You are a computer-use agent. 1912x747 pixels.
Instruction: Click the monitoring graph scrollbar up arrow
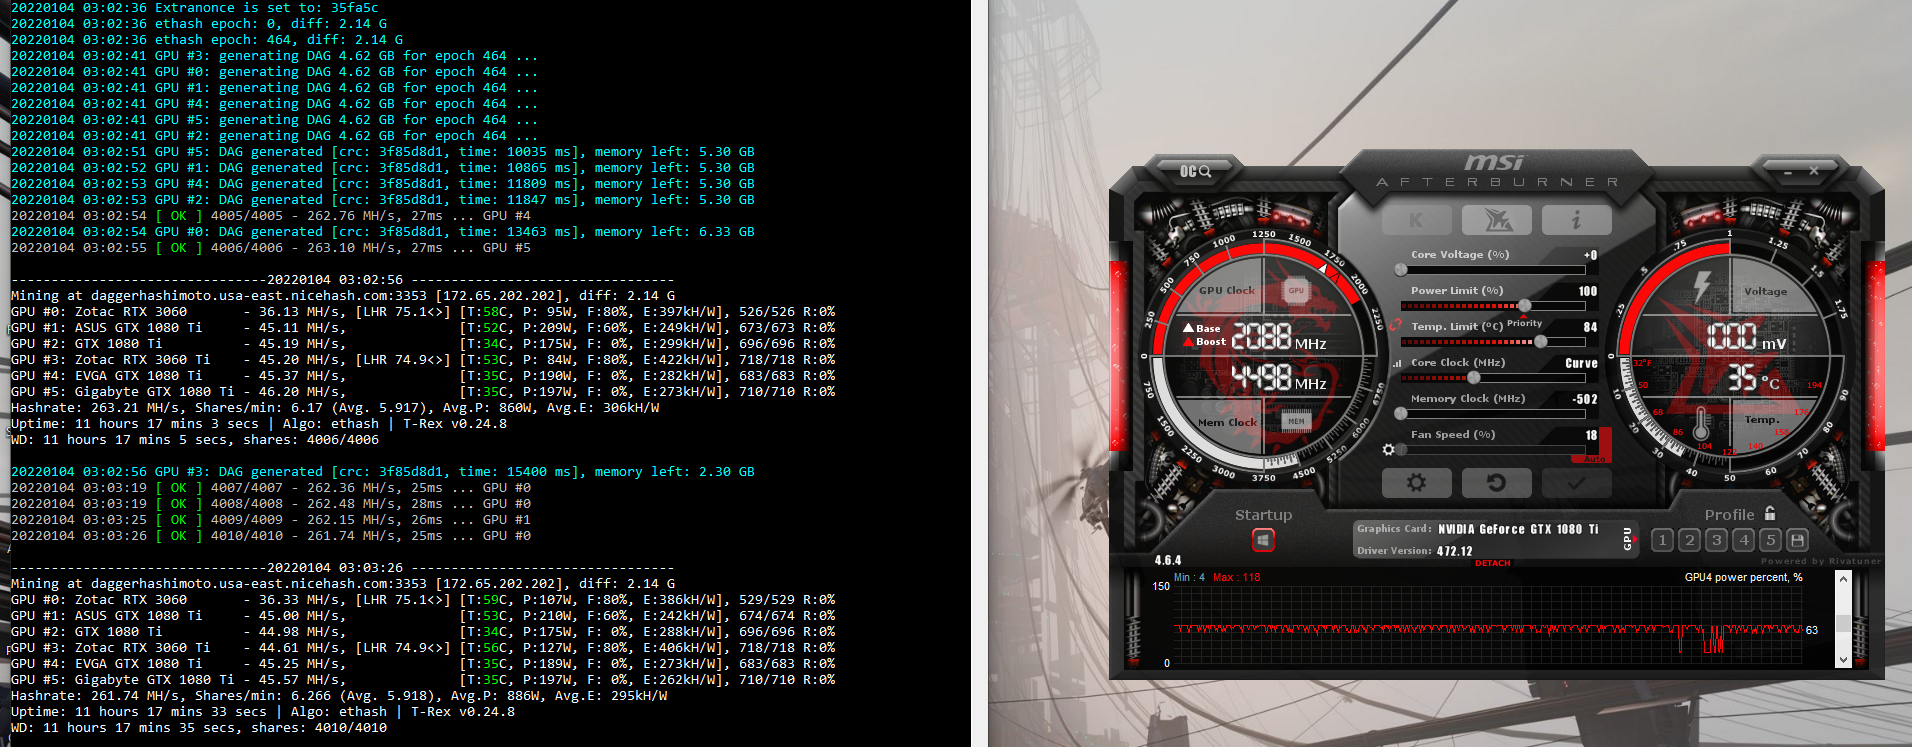pyautogui.click(x=1843, y=580)
